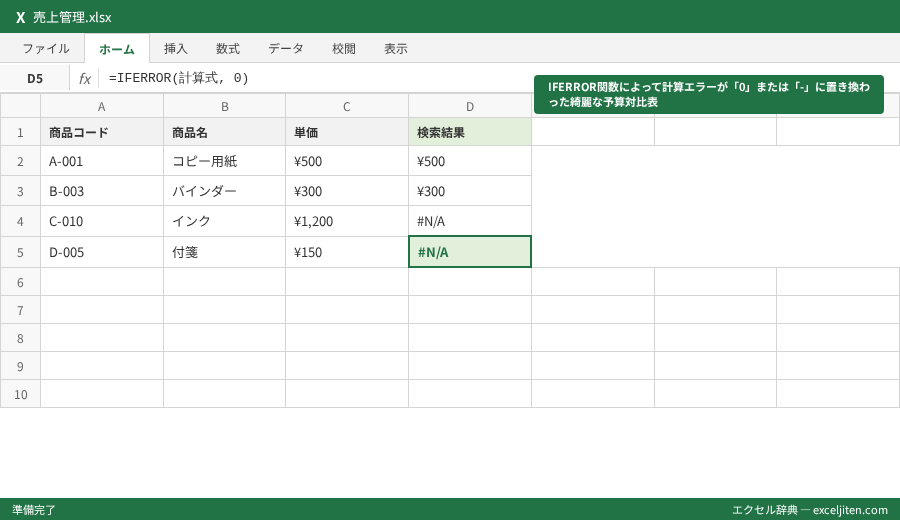Select row 7 header
The image size is (900, 520).
[20, 310]
